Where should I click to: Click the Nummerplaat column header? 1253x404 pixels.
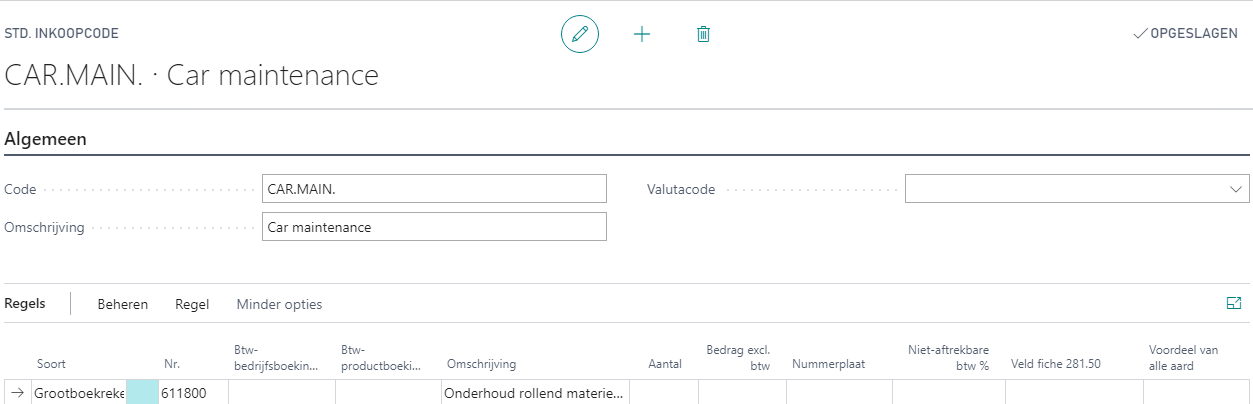(x=828, y=364)
